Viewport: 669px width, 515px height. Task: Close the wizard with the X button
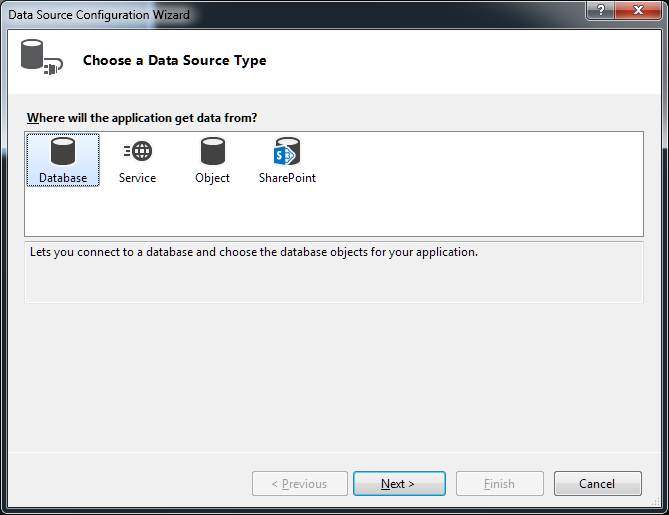click(x=638, y=10)
